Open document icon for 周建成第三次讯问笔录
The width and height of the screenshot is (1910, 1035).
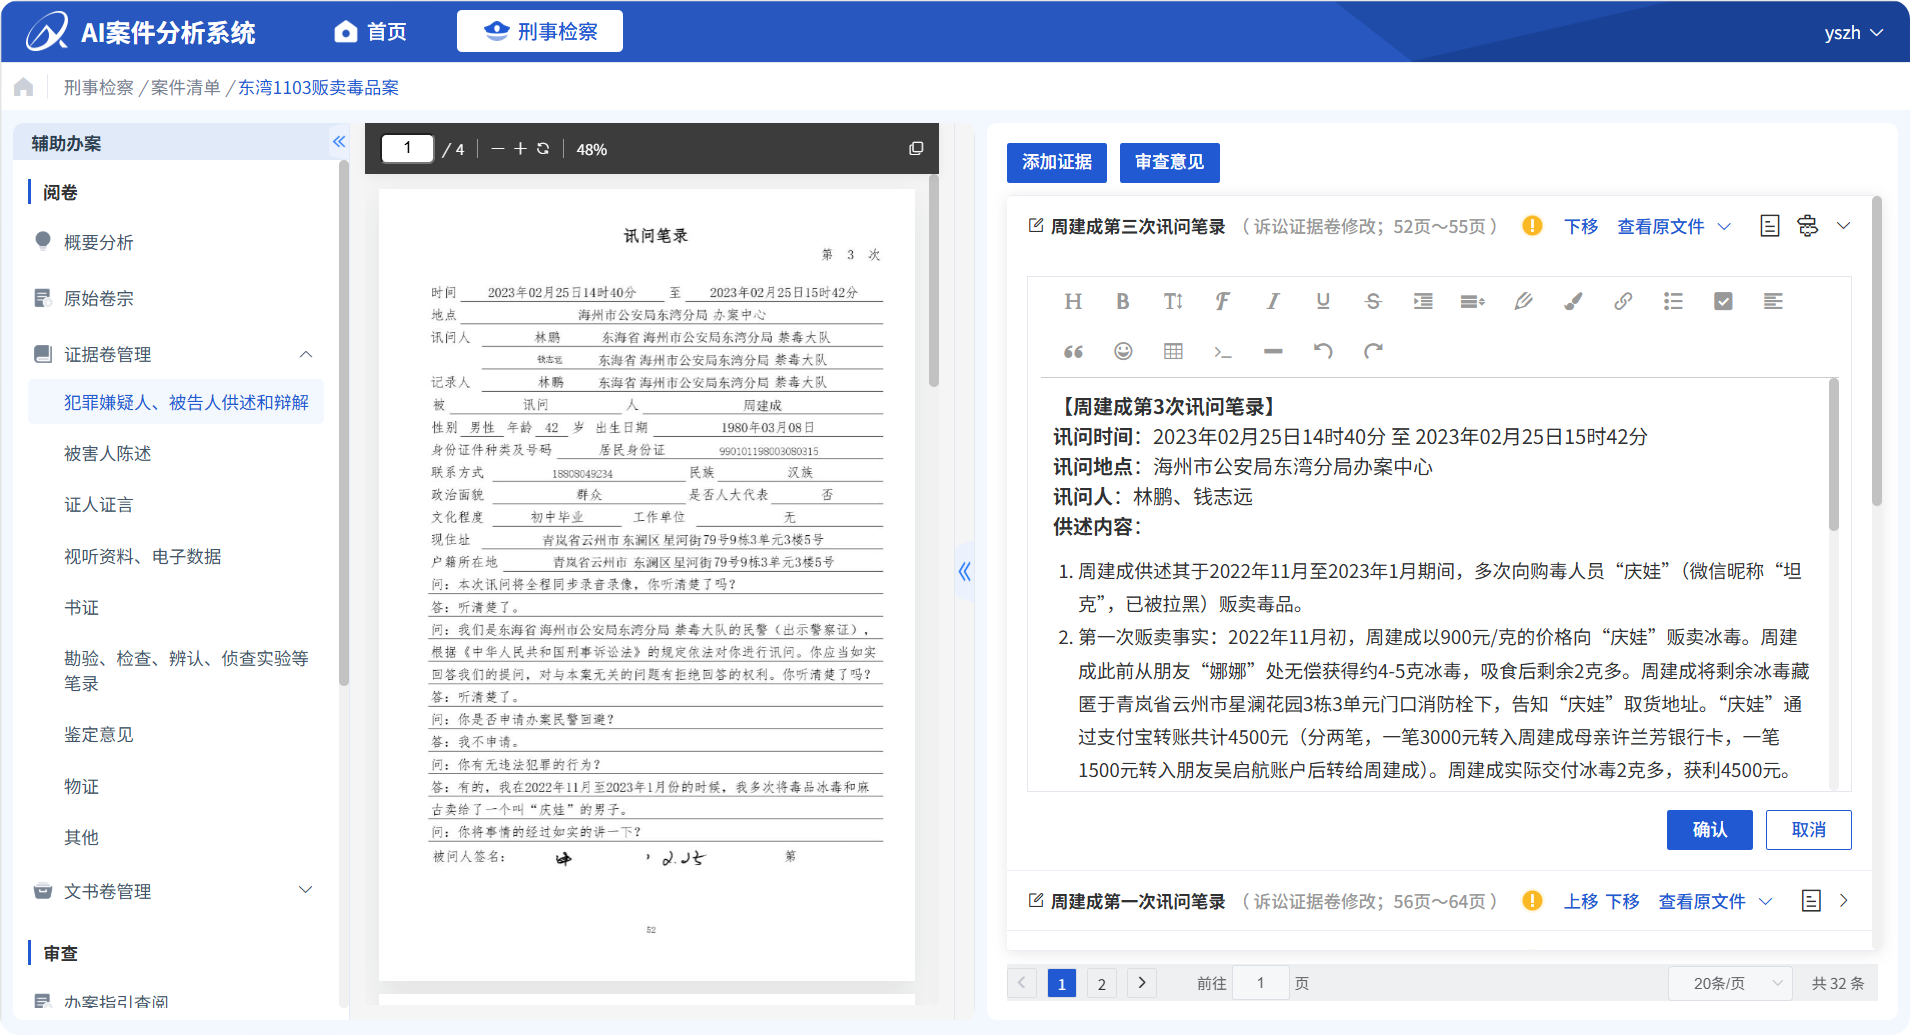(x=1770, y=226)
